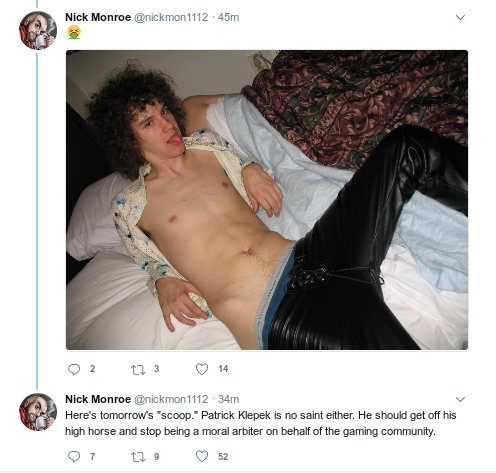496x473 pixels.
Task: Reply to the tweet about tomorrow's scoop
Action: point(74,456)
